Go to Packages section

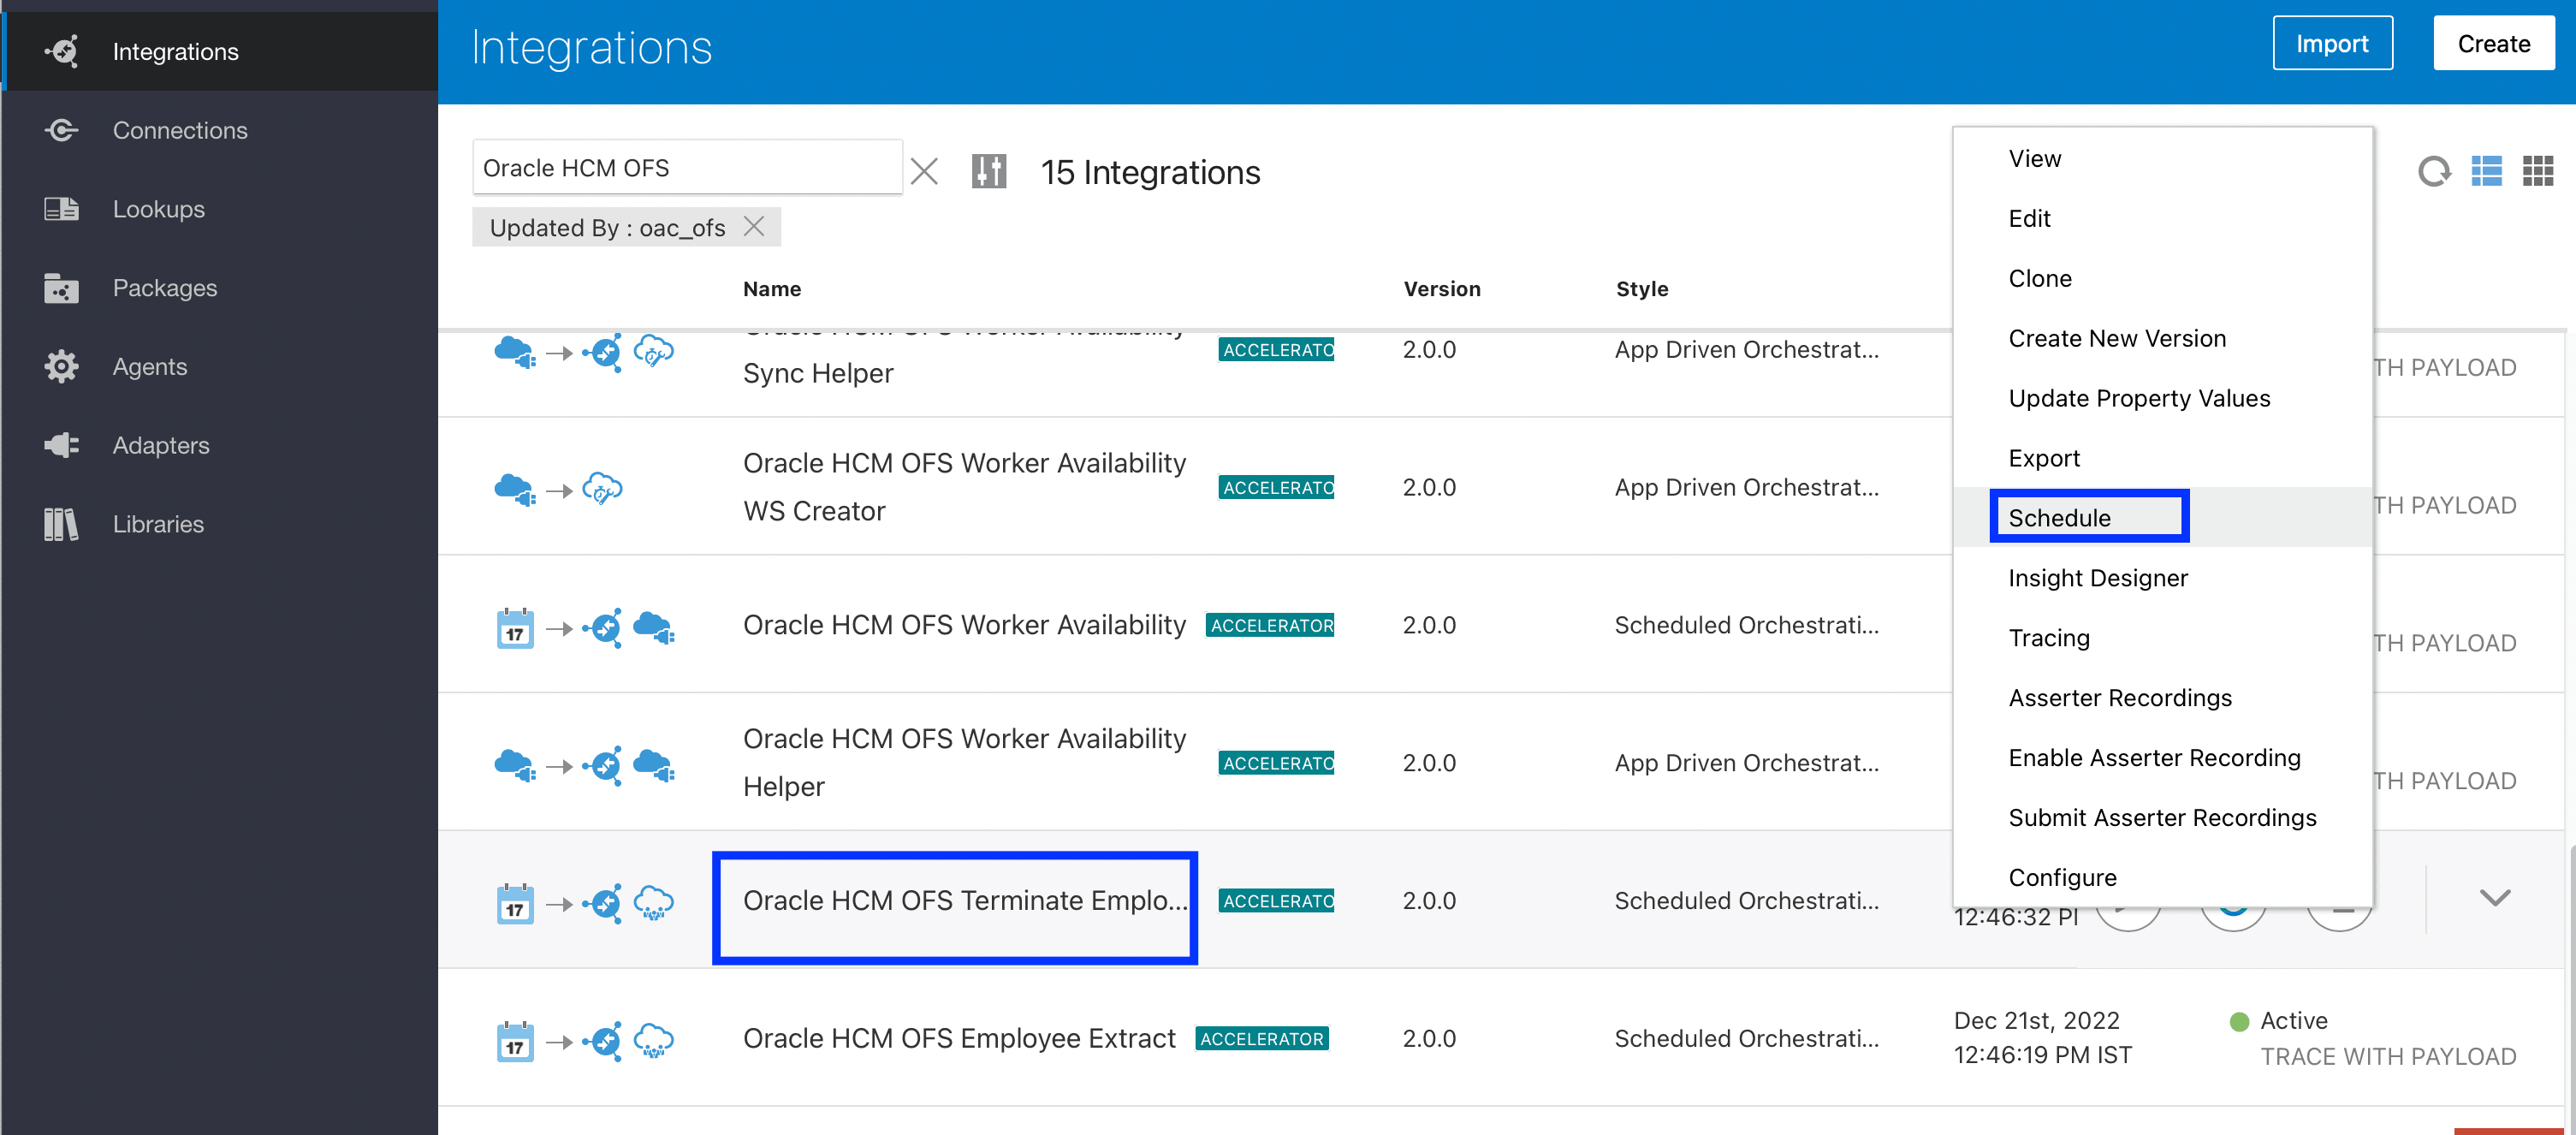164,288
